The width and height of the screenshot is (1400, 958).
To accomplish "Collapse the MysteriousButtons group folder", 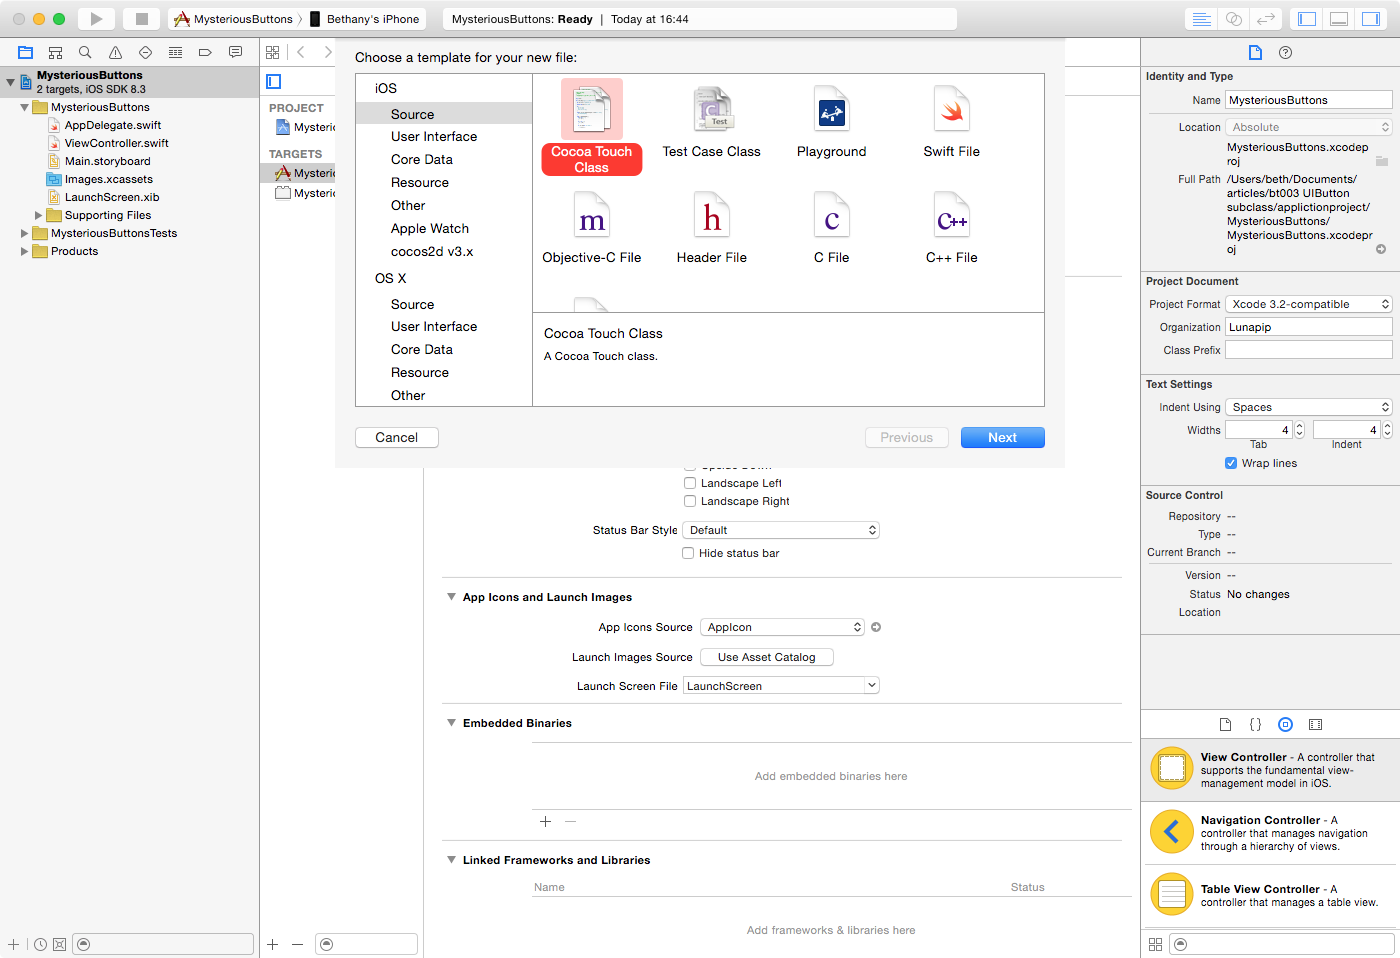I will [24, 107].
